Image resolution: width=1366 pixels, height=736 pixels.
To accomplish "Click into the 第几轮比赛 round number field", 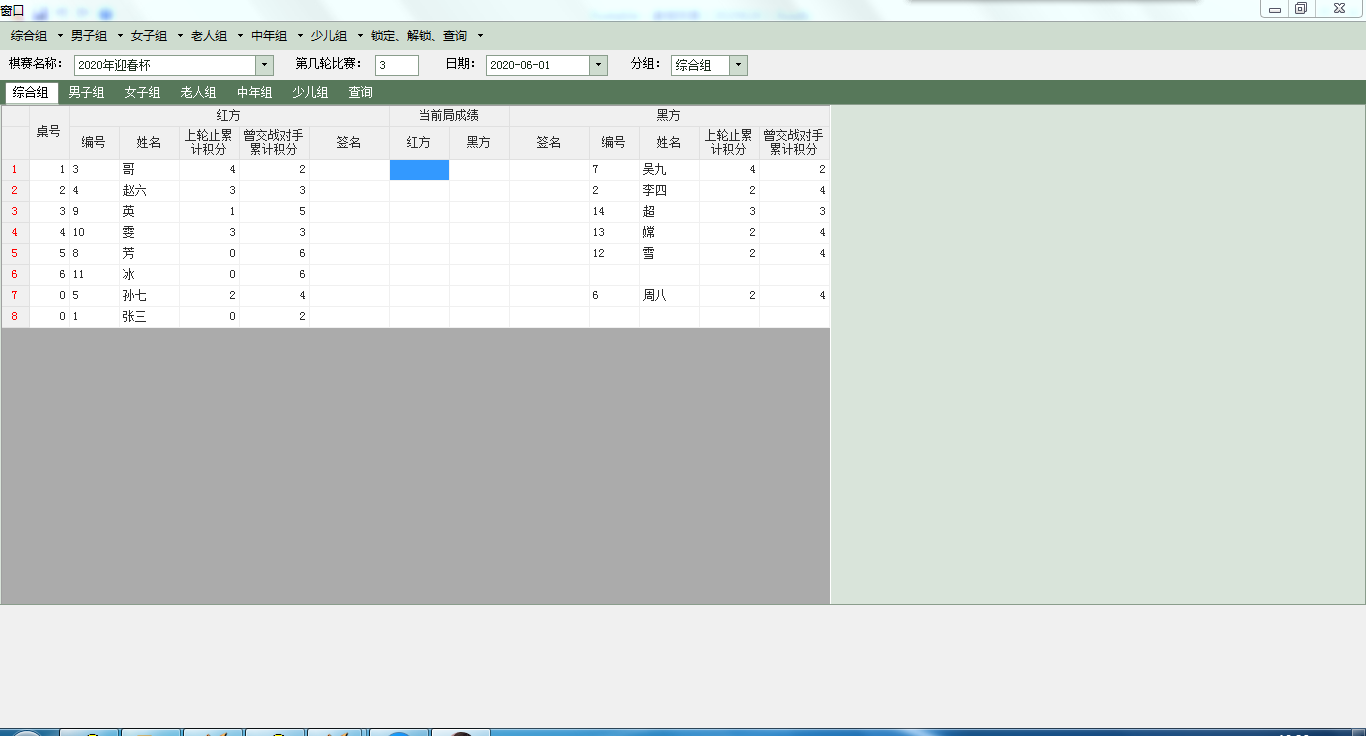I will [397, 65].
